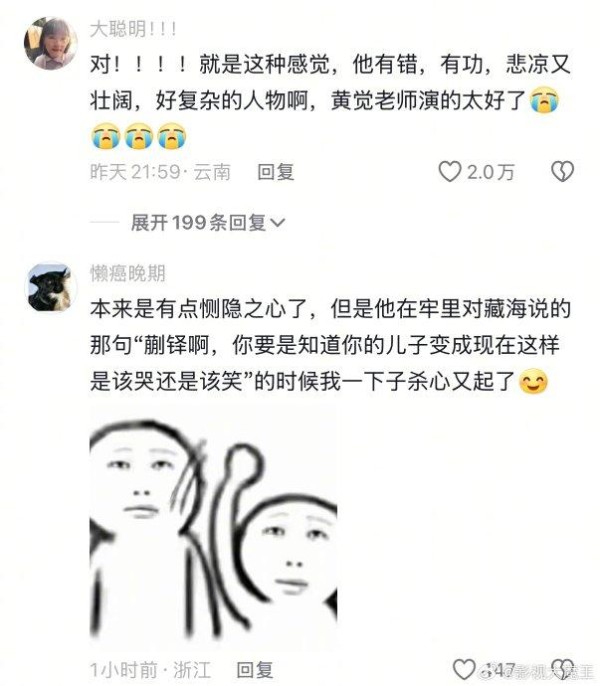Like the comment by 大聪明!!!

(x=450, y=172)
